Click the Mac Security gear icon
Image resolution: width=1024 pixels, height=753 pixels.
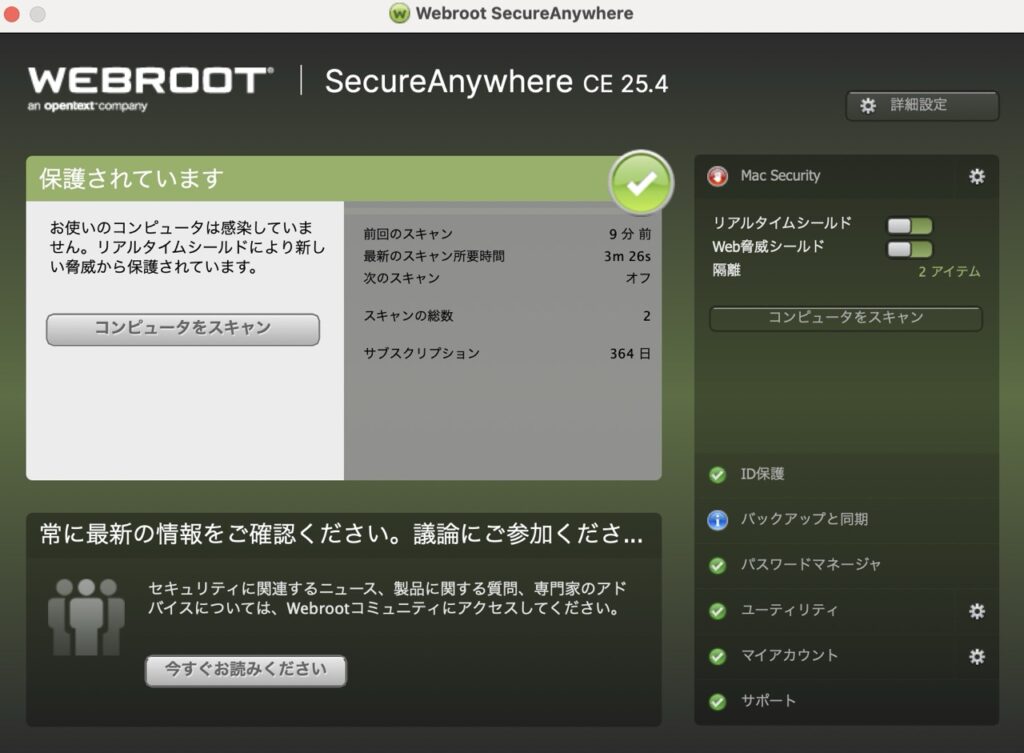(976, 176)
